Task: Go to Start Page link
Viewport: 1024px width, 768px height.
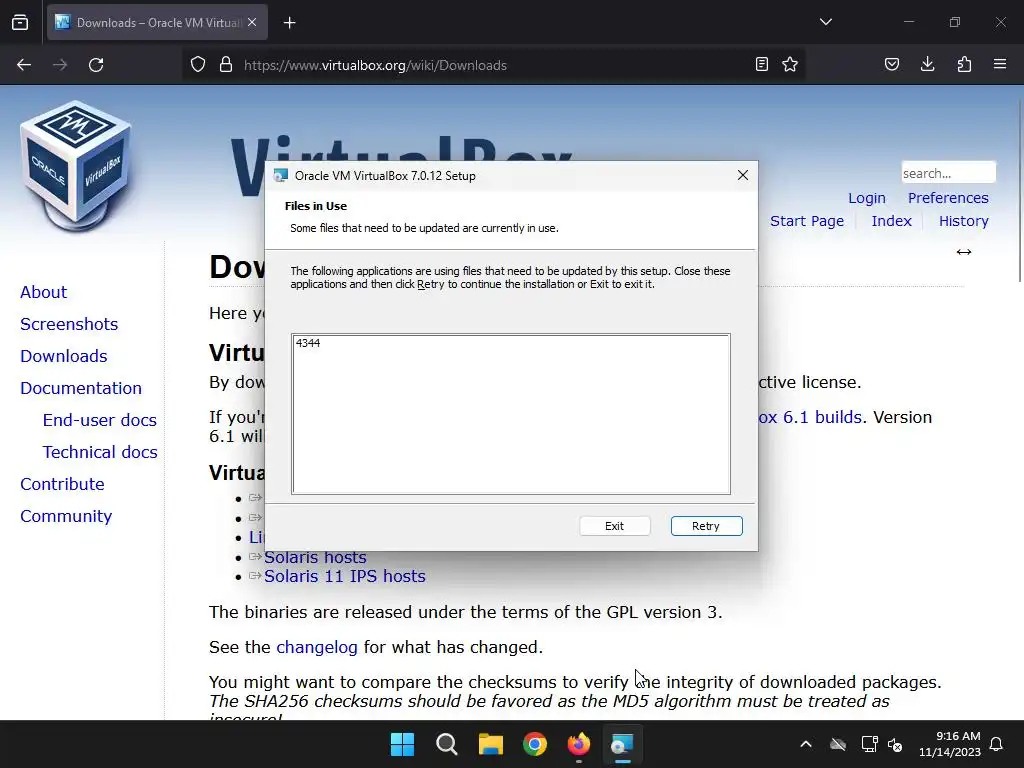Action: pyautogui.click(x=807, y=221)
